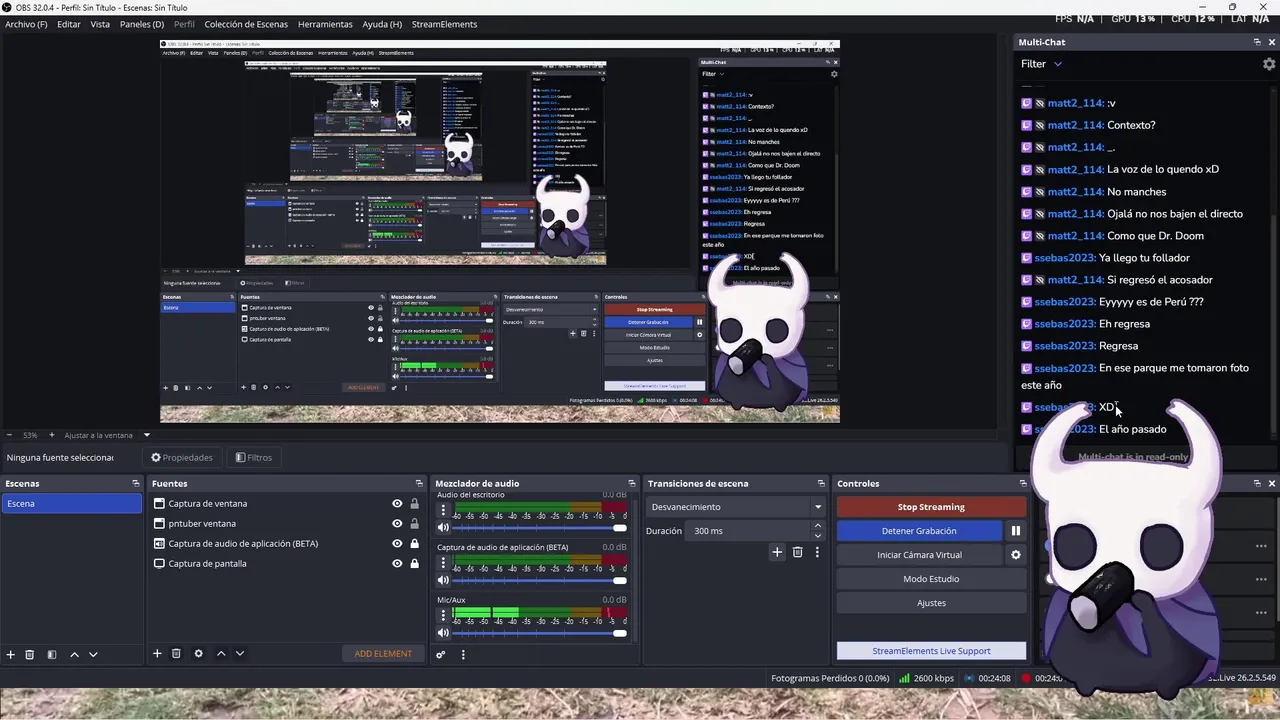Click the ADD ELEMENT button
The height and width of the screenshot is (720, 1280).
[x=383, y=654]
